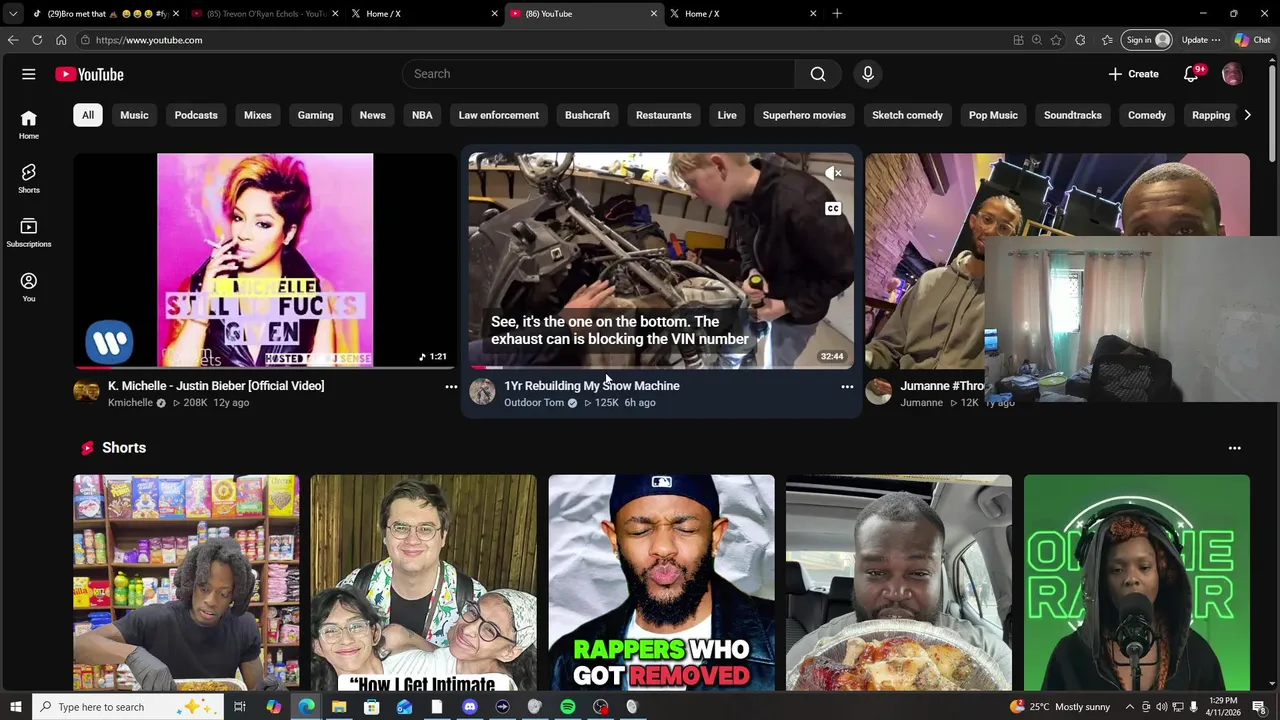The image size is (1280, 720).
Task: Open the You page in sidebar
Action: pyautogui.click(x=28, y=287)
